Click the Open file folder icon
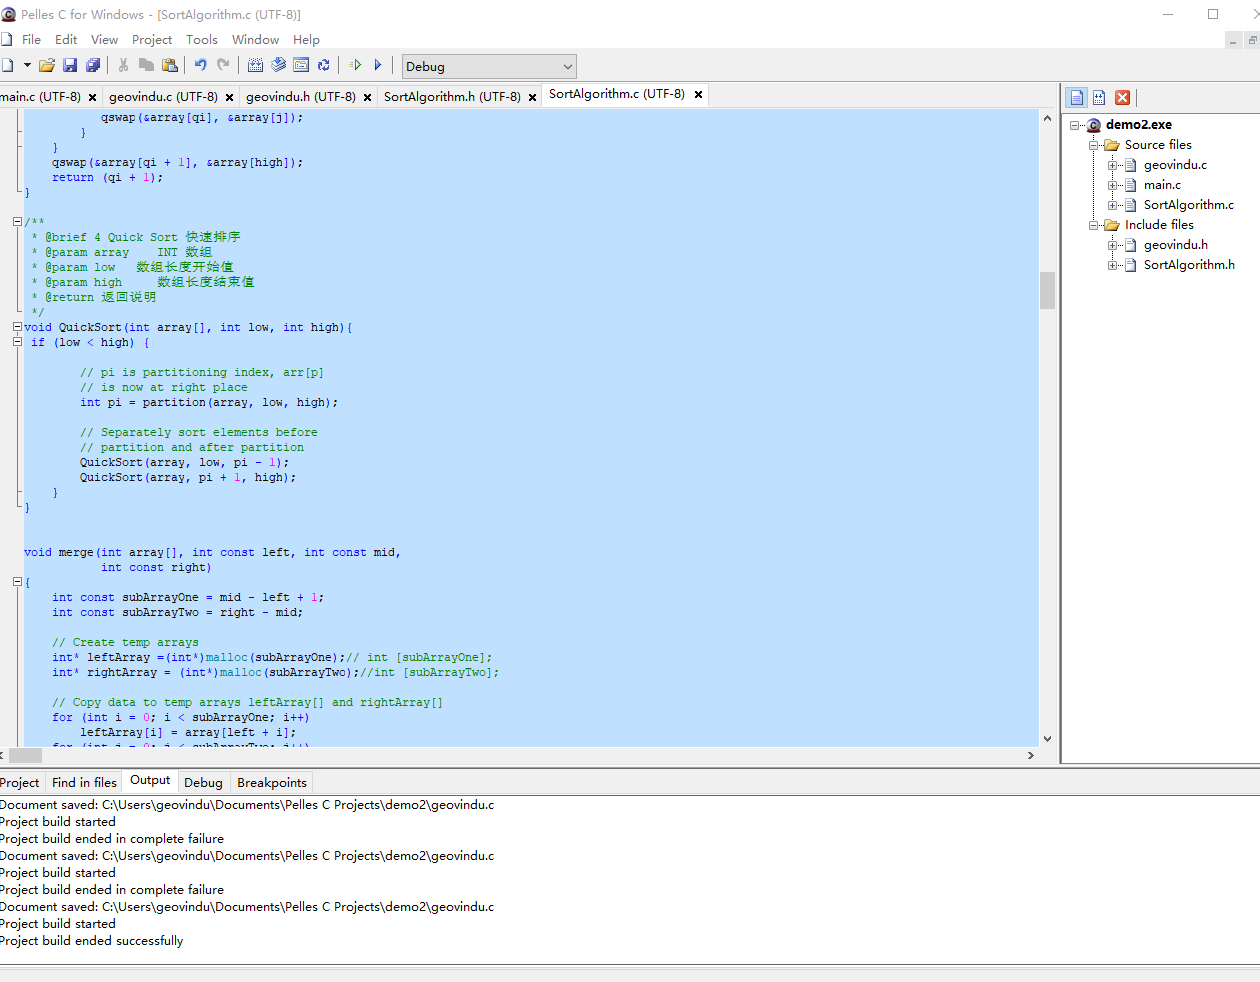Screen dimensions: 1260x982 click(x=47, y=66)
